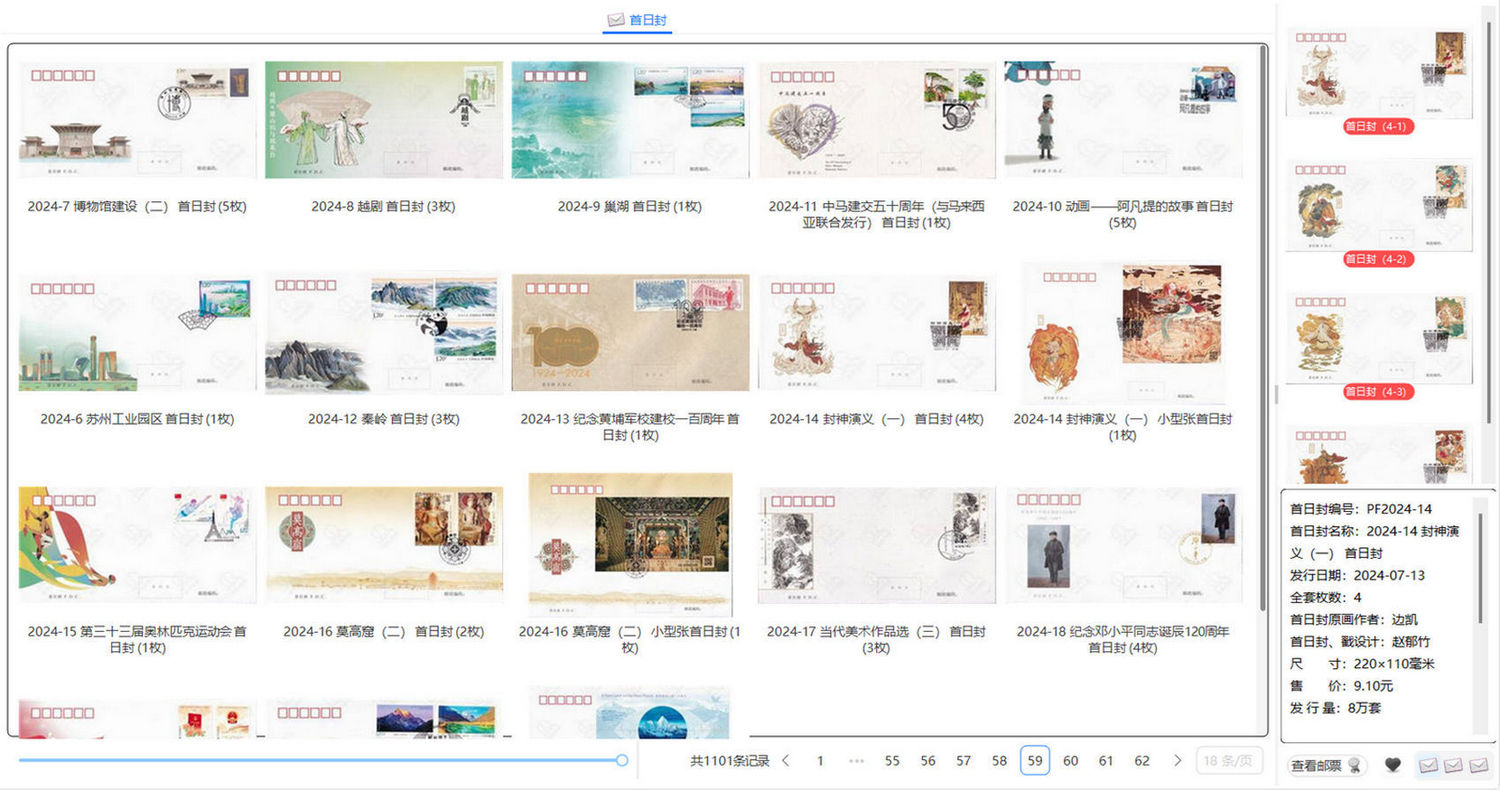
Task: Click the main gallery vertical scrollbar
Action: [x=1265, y=300]
